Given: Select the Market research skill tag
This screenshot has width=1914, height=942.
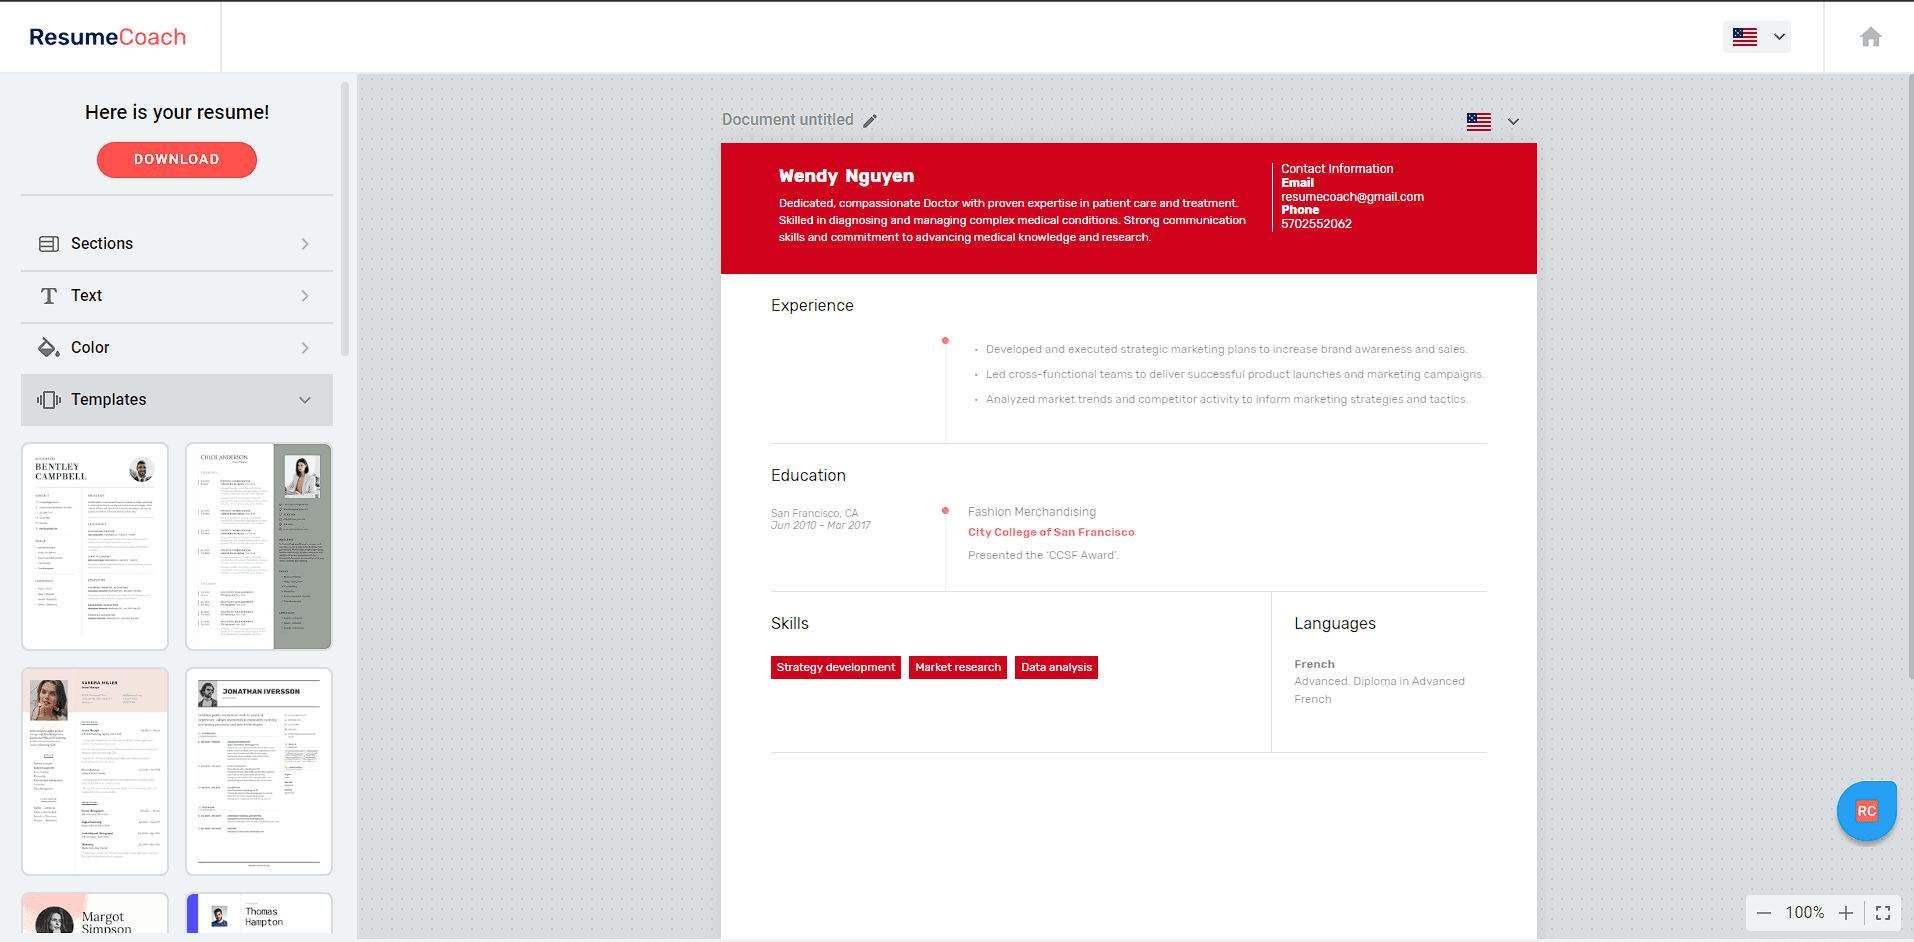Looking at the screenshot, I should click(957, 668).
